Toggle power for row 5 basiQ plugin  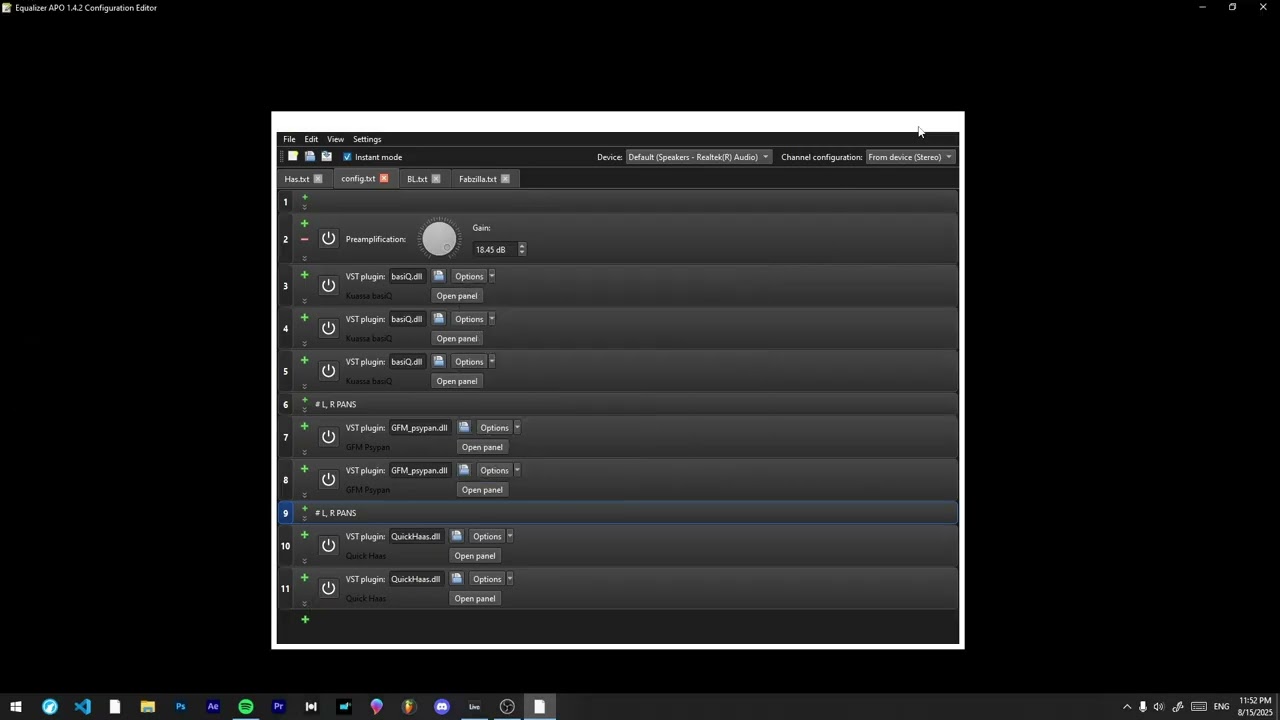[328, 371]
